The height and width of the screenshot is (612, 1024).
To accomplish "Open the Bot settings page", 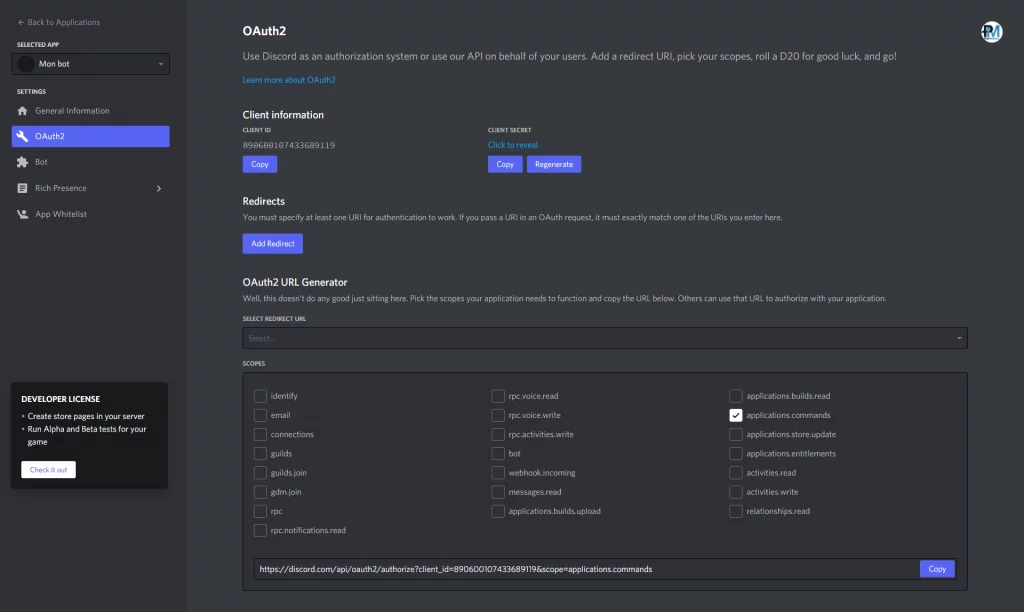I will click(41, 162).
